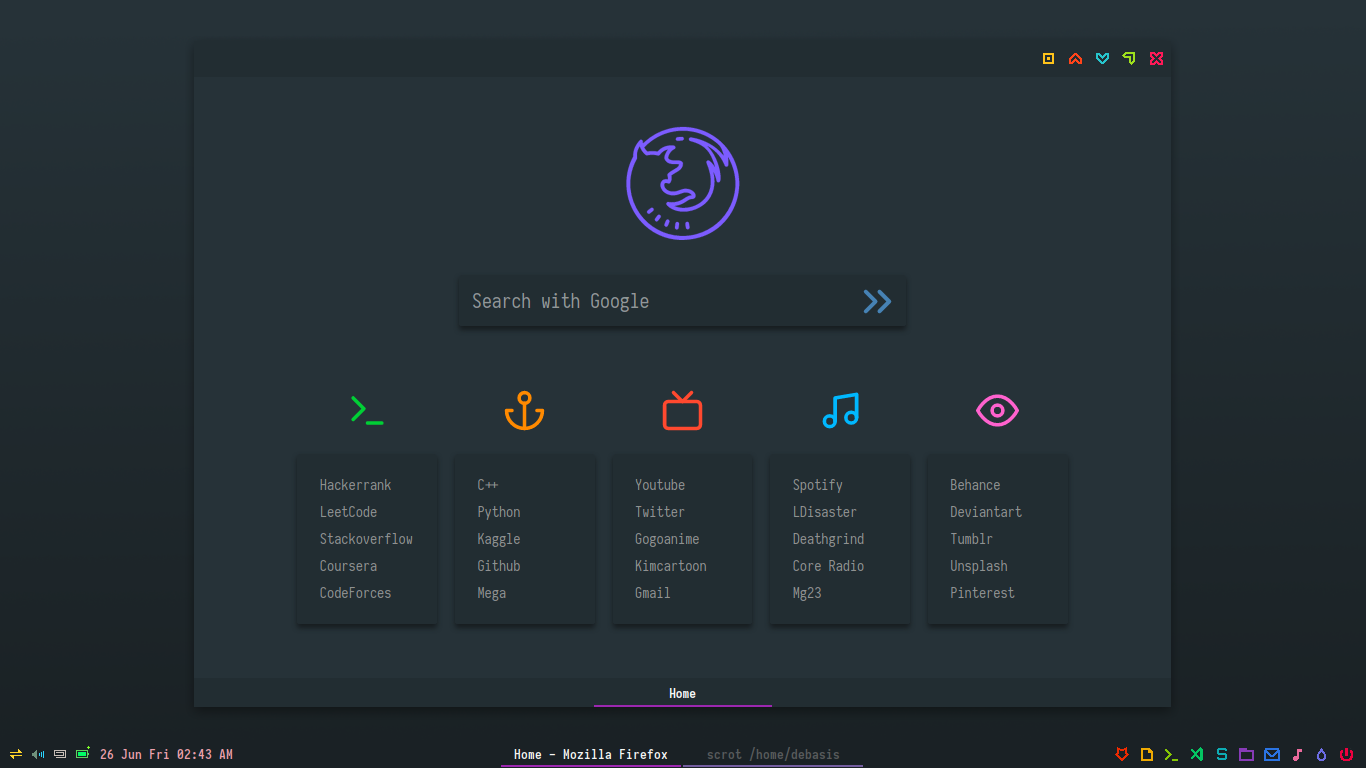Open the Stackoverflow link
The width and height of the screenshot is (1366, 768).
coord(366,539)
